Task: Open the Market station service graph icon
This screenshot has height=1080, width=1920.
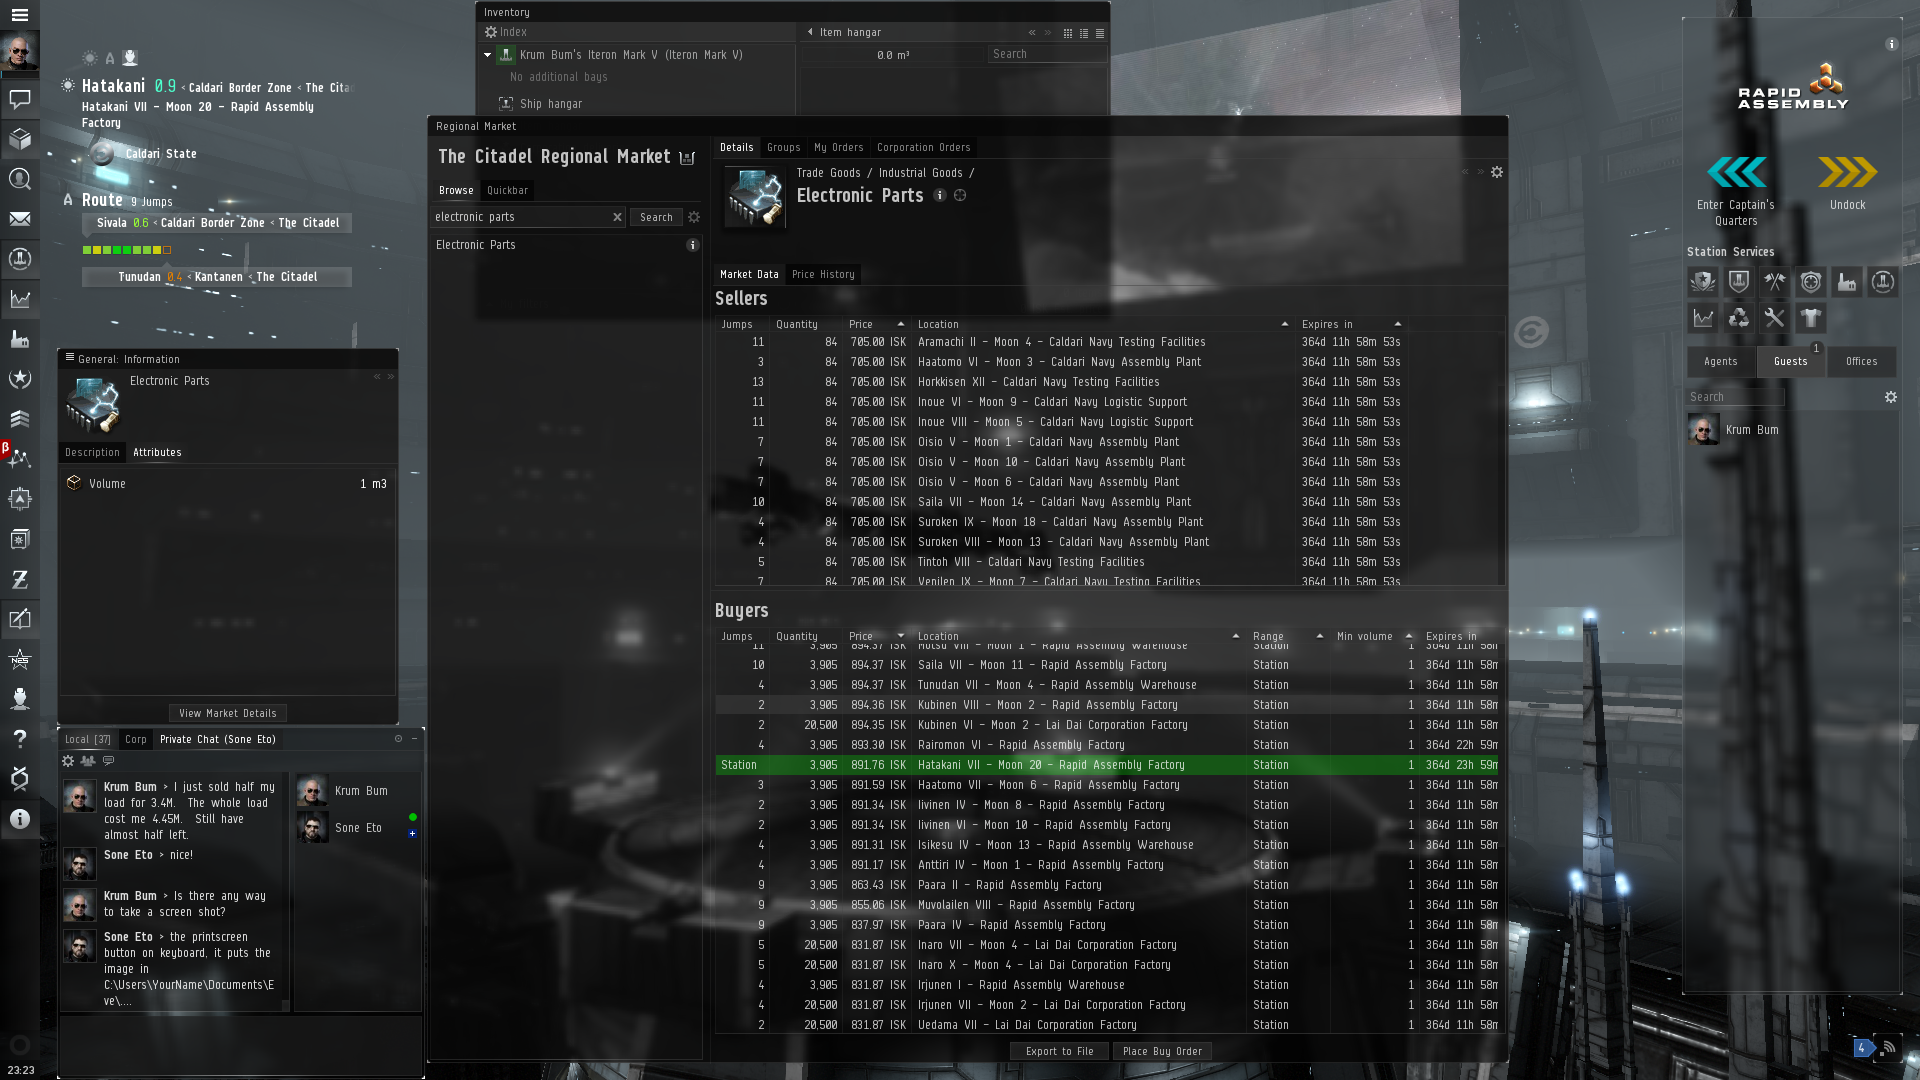Action: [1703, 318]
